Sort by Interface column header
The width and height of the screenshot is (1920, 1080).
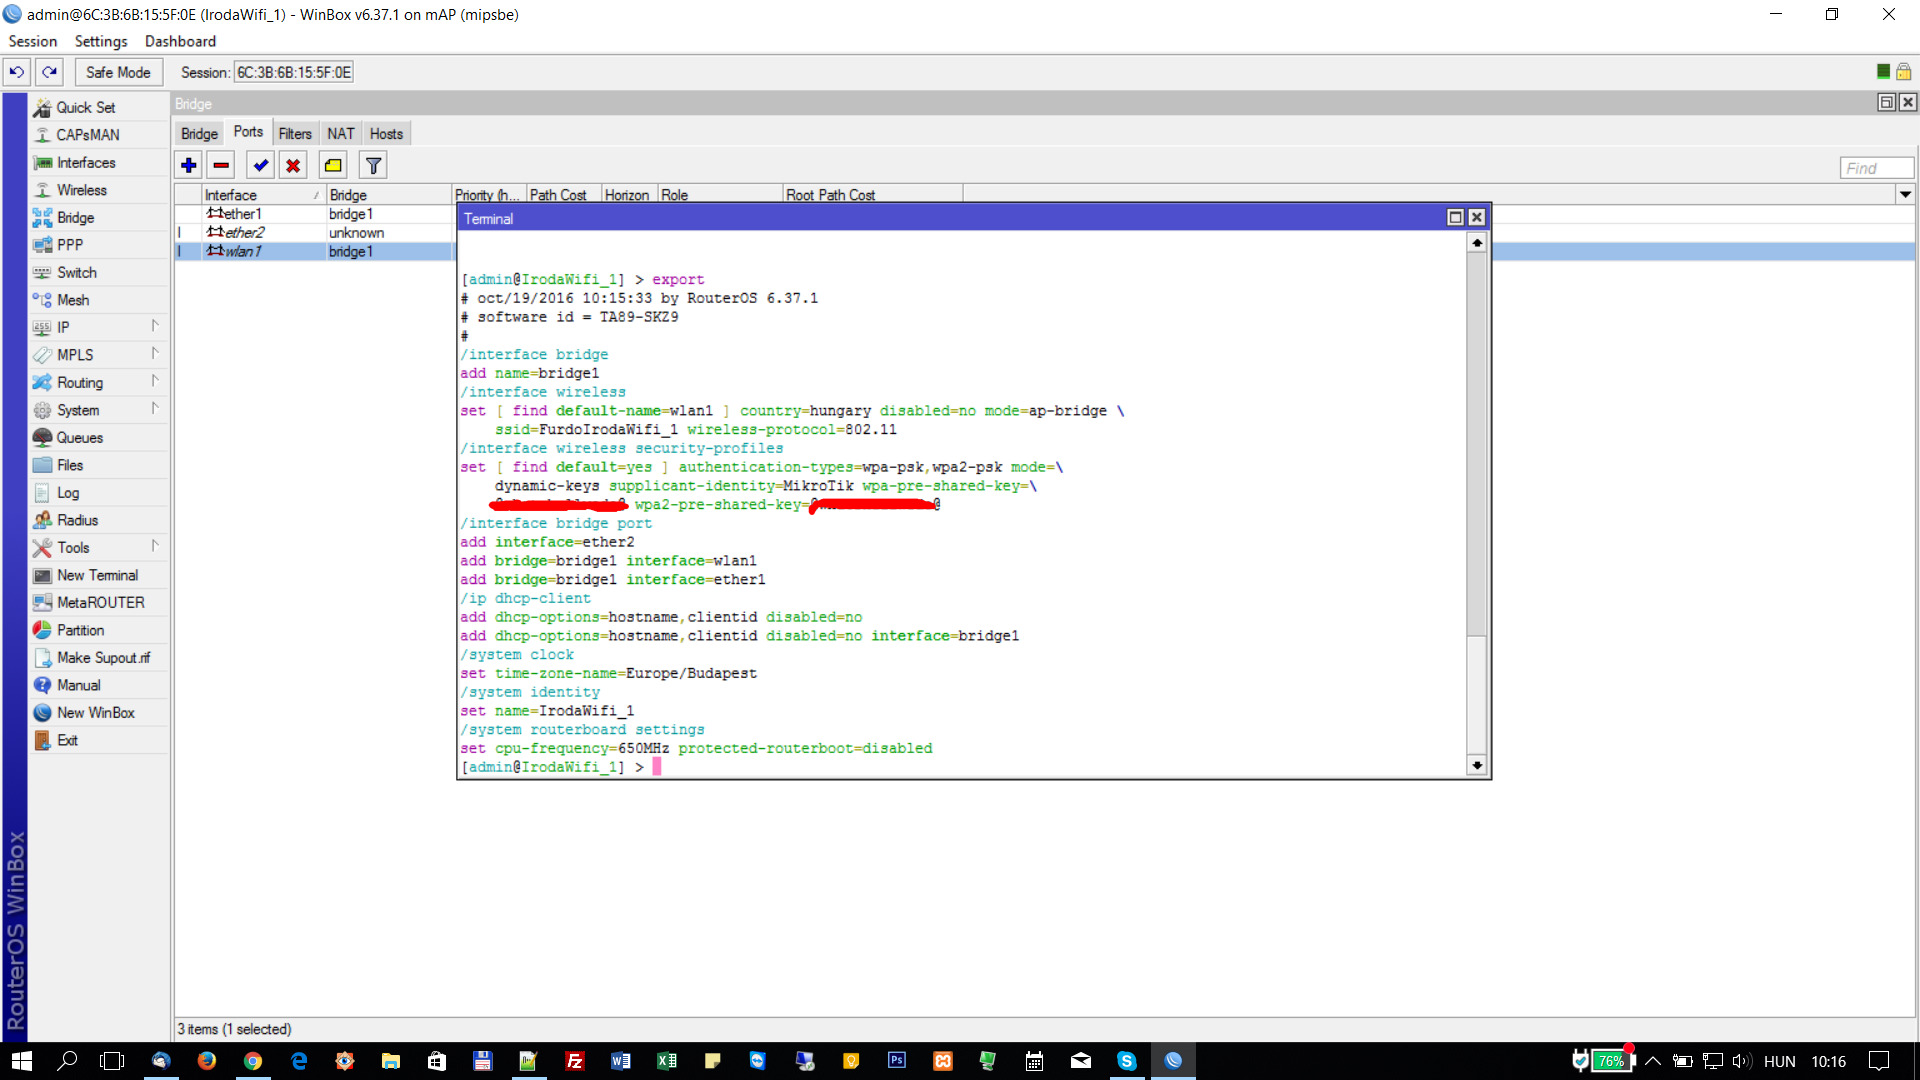[x=263, y=195]
